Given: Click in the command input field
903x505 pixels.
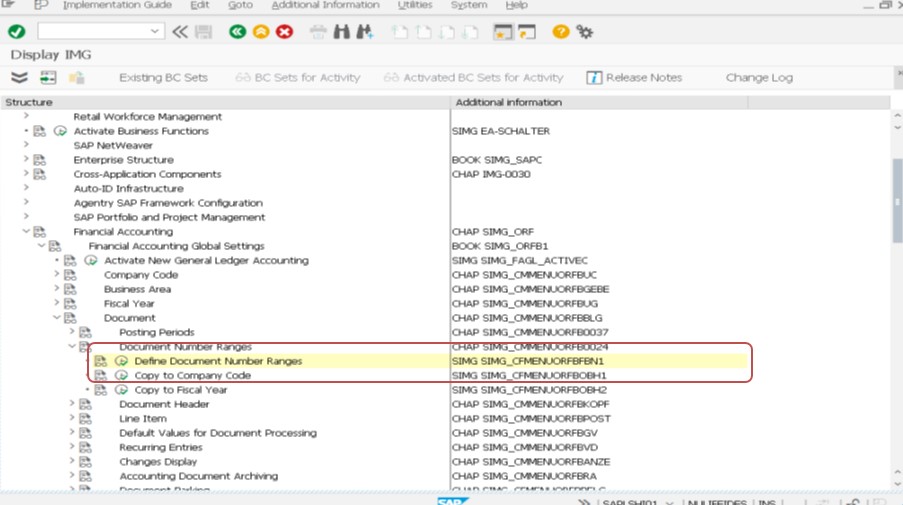Looking at the screenshot, I should [x=93, y=31].
